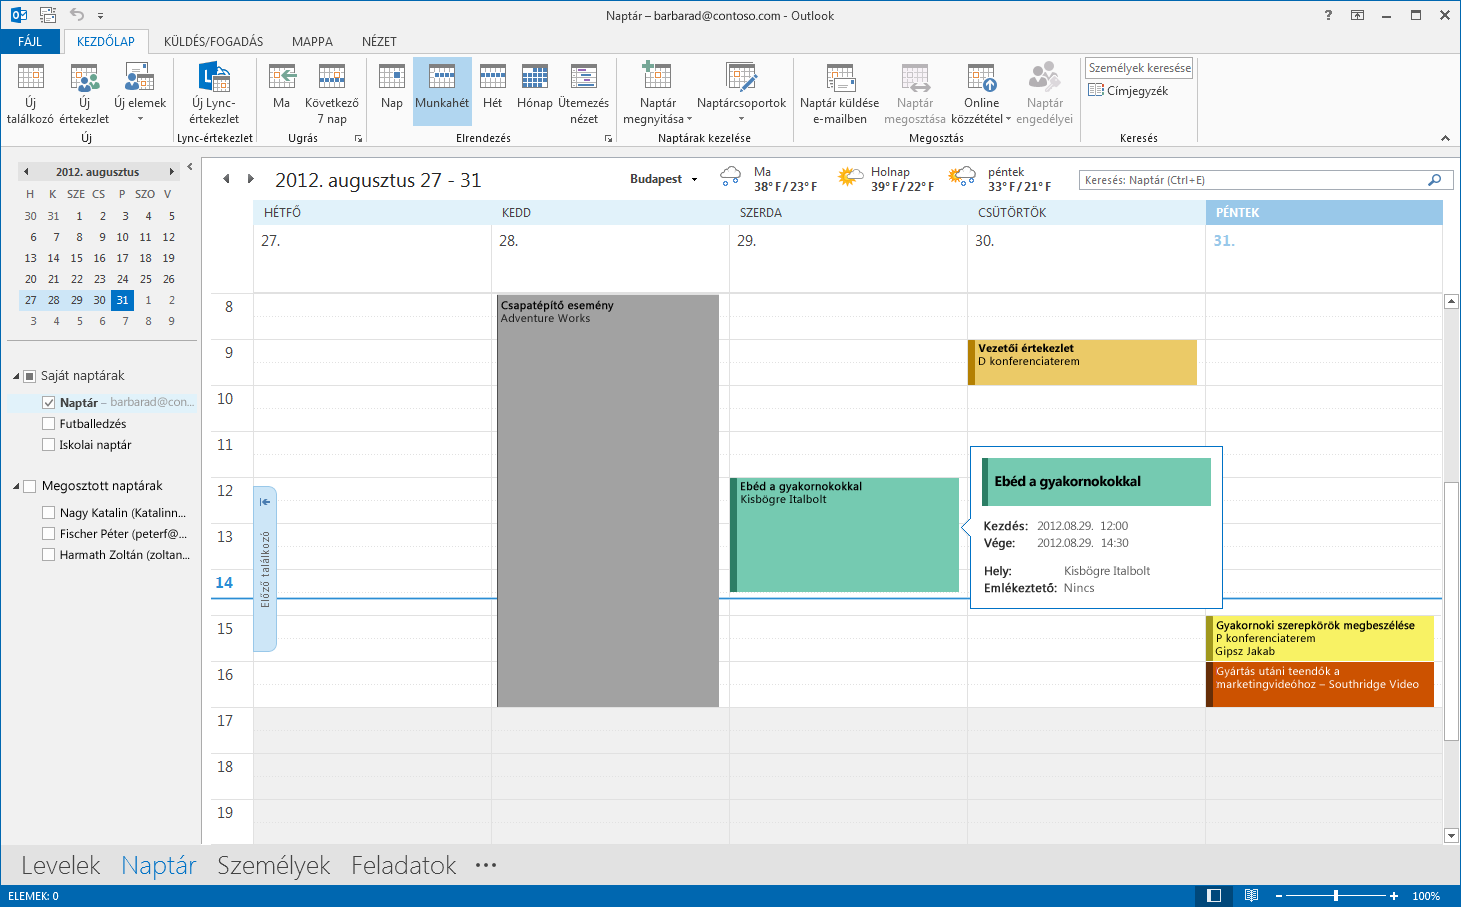1461x907 pixels.
Task: Open the Ütemezés nézet schedule view
Action: (584, 93)
